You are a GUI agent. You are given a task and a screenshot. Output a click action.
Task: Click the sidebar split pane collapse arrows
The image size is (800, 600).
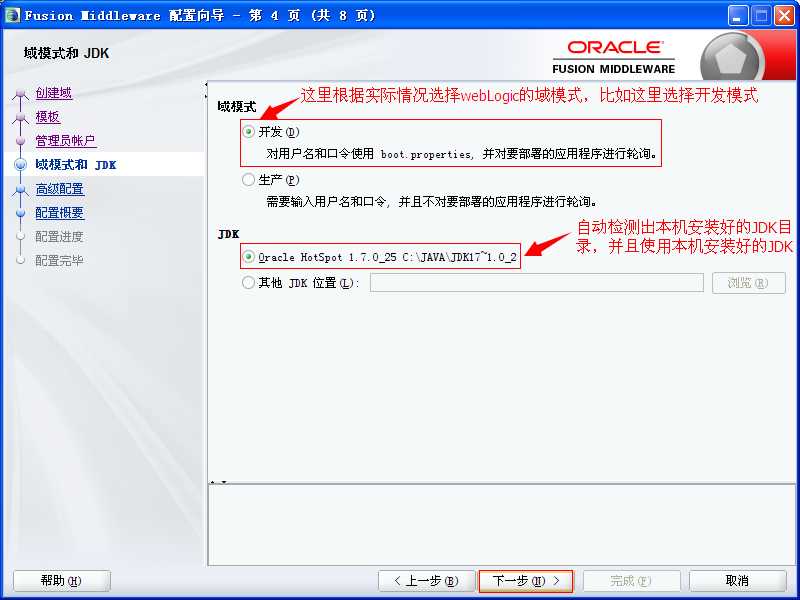[206, 90]
